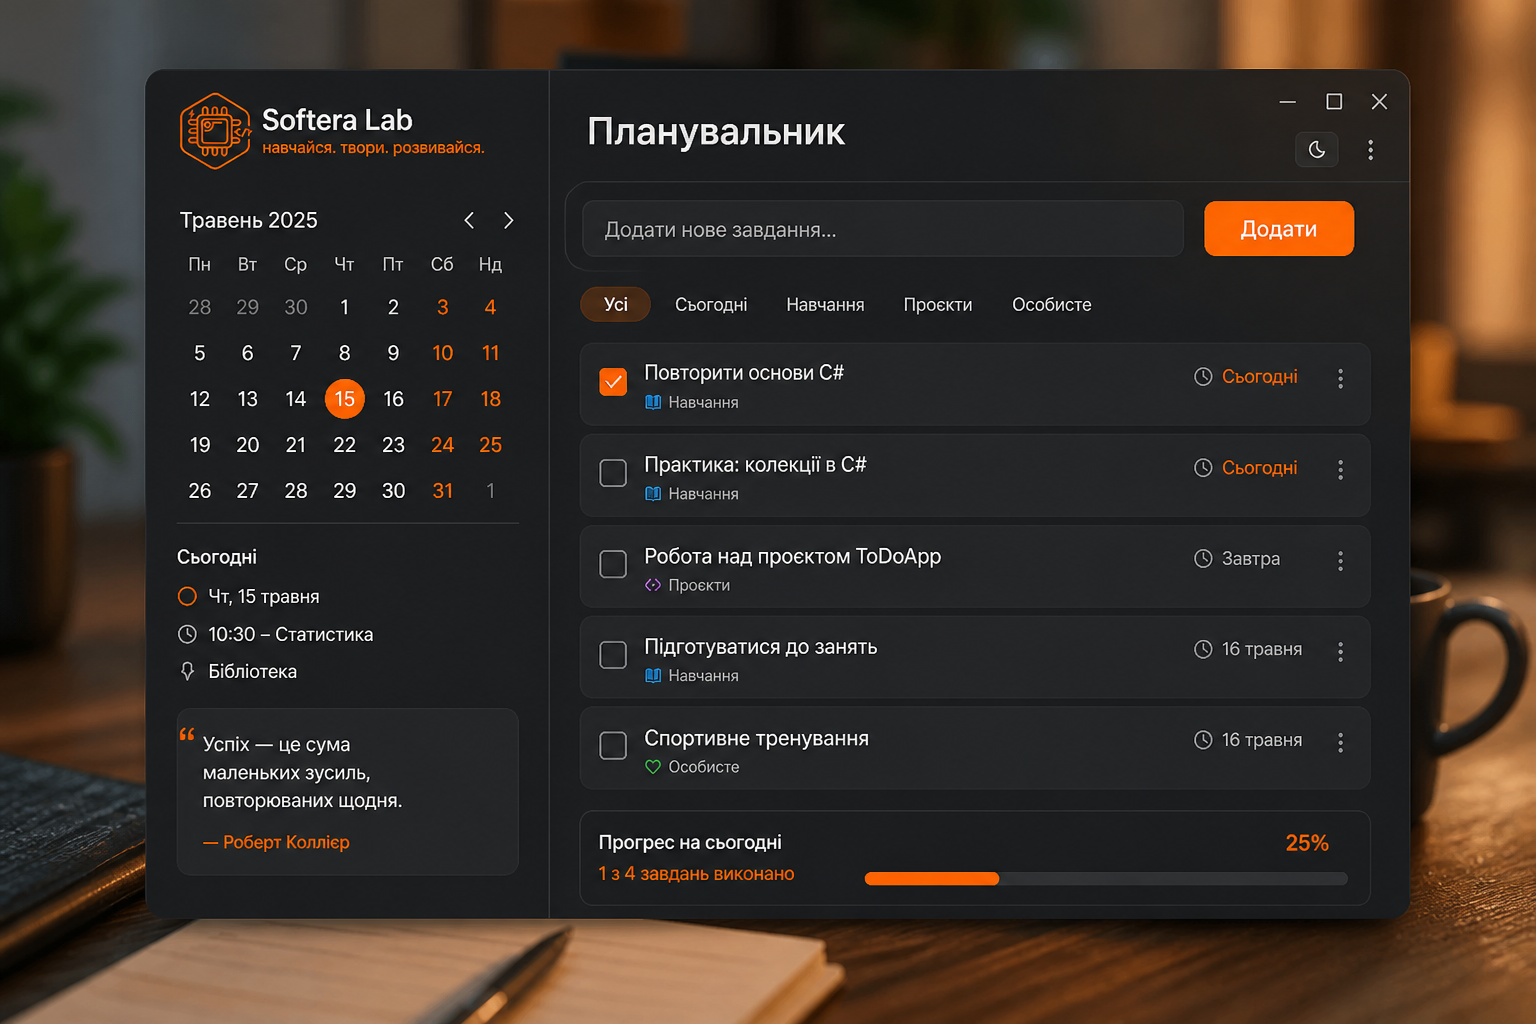This screenshot has height=1024, width=1536.
Task: Open options for 'Робота над проєктом ToDoApp'
Action: tap(1340, 560)
